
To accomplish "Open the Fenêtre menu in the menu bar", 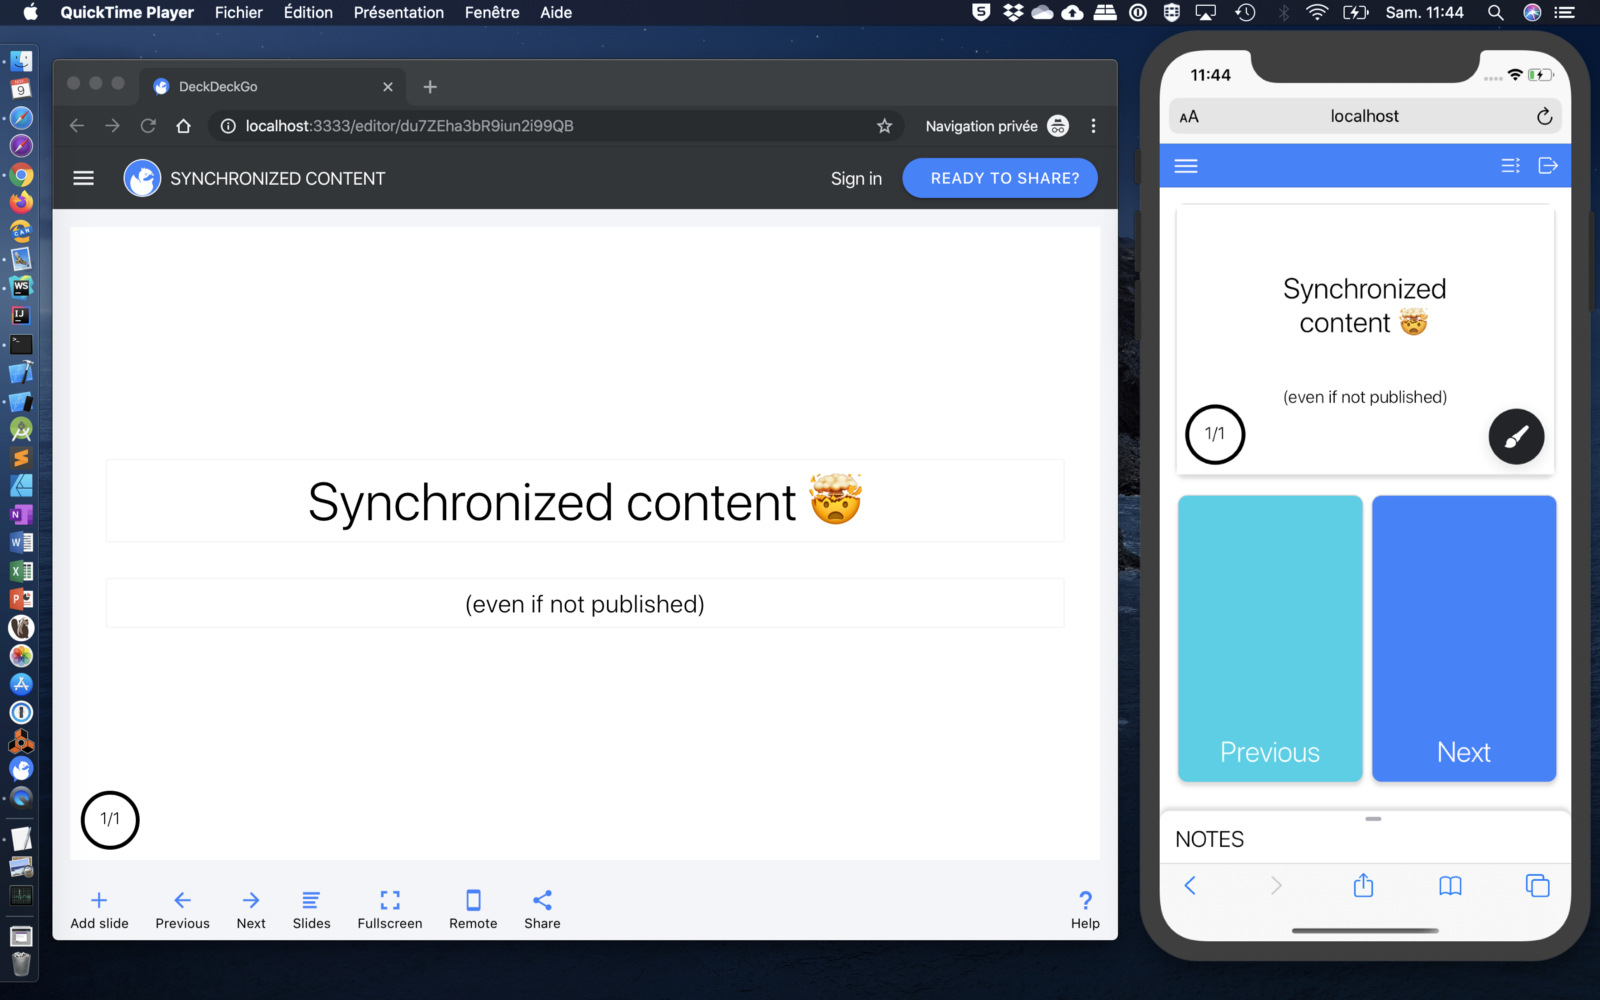I will click(491, 13).
